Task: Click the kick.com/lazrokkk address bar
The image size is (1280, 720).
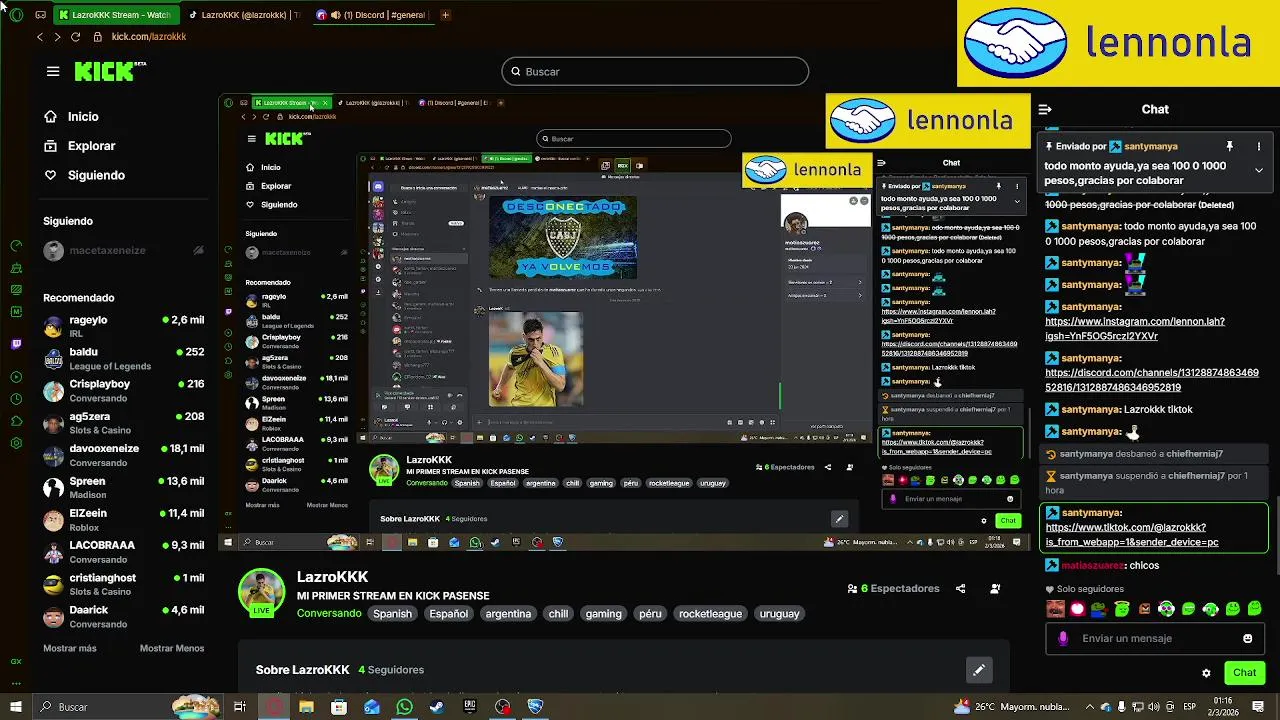Action: 149,37
